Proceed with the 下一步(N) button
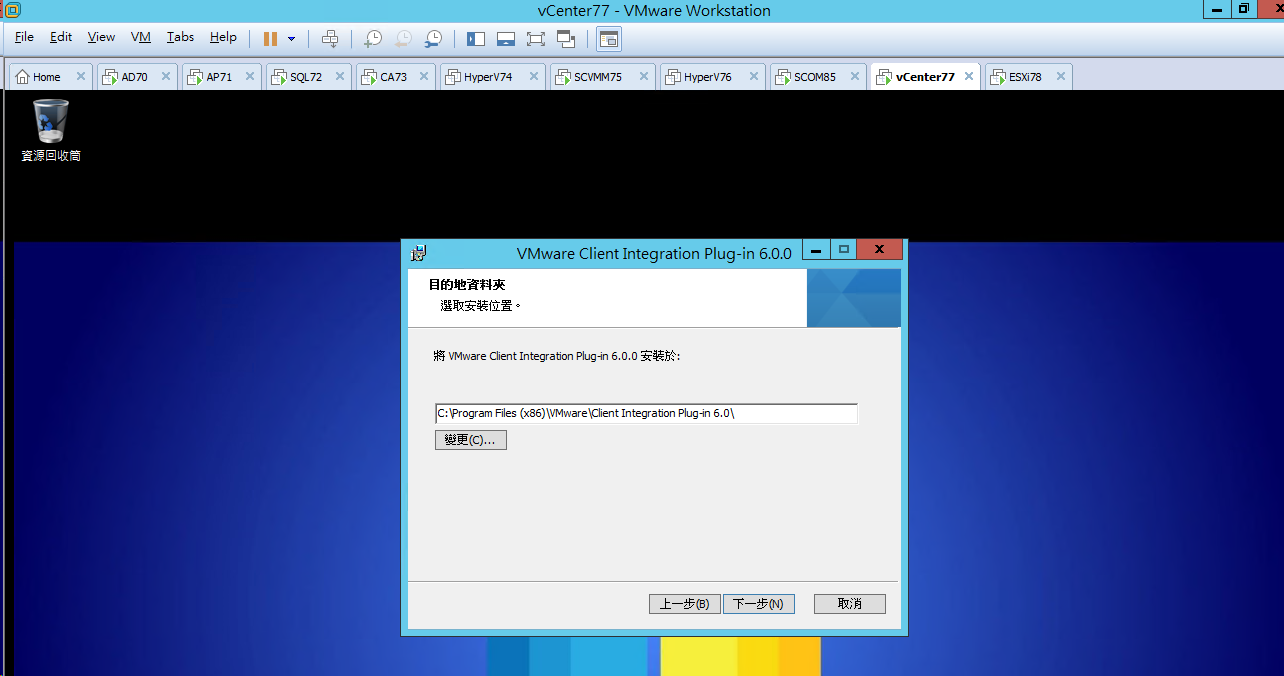The height and width of the screenshot is (676, 1284). pos(759,604)
